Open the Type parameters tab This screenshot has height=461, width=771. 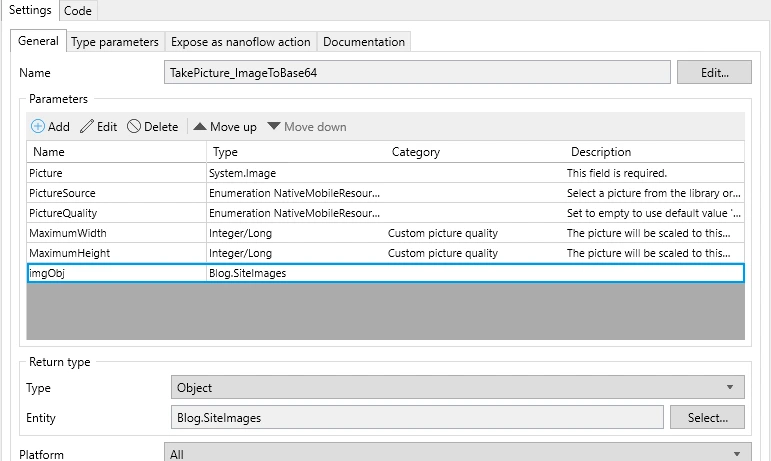click(115, 42)
